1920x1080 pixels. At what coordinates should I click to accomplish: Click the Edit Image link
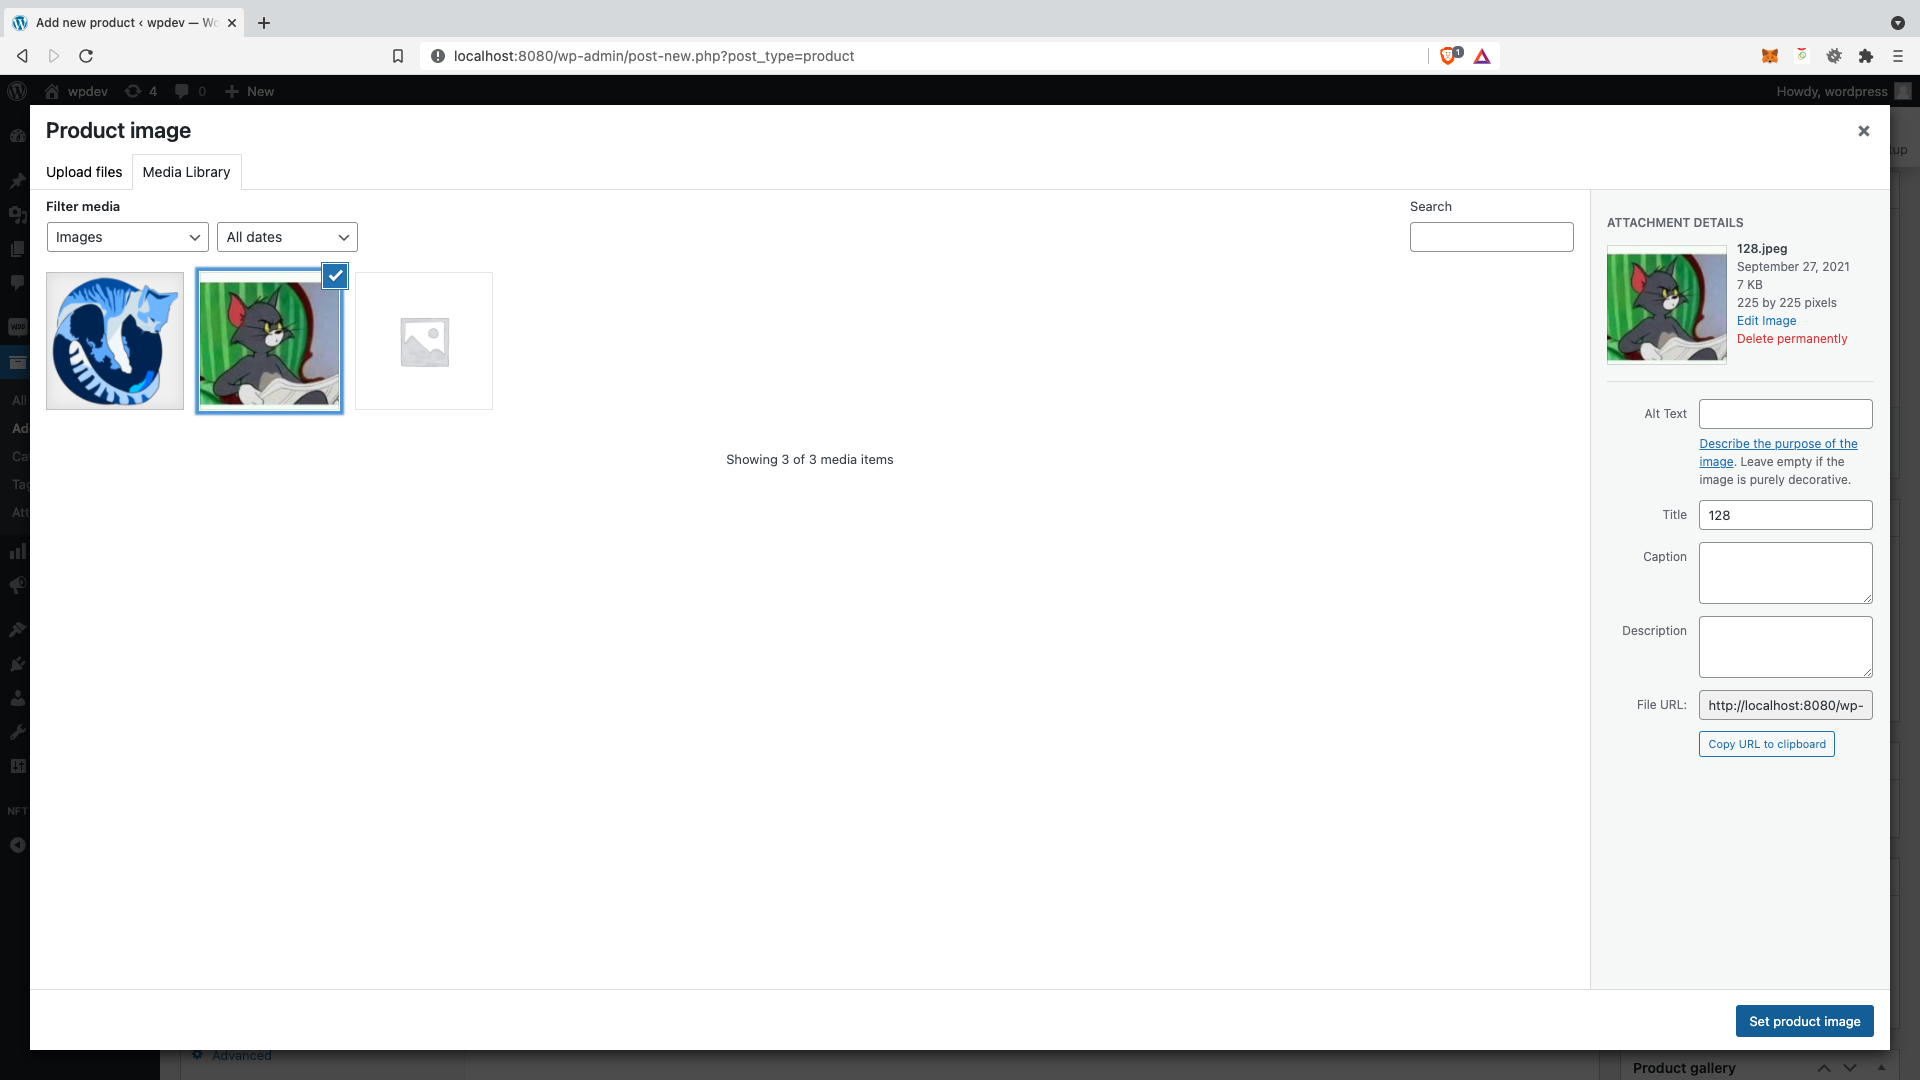pyautogui.click(x=1766, y=321)
